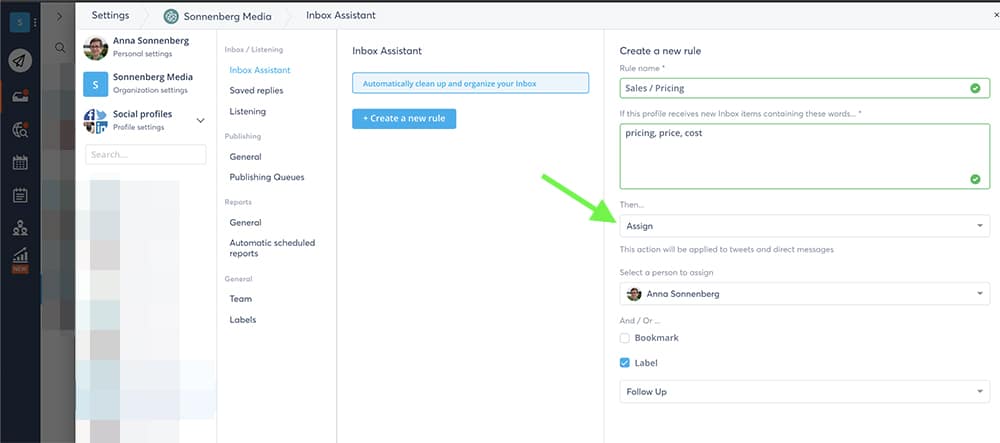
Task: Open Automatic scheduled reports settings
Action: click(272, 248)
